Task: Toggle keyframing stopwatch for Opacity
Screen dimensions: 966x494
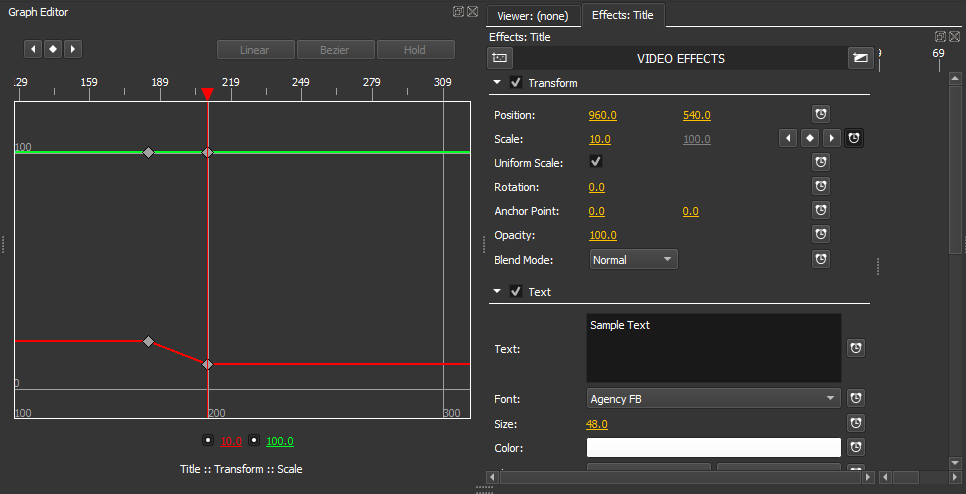Action: click(821, 234)
